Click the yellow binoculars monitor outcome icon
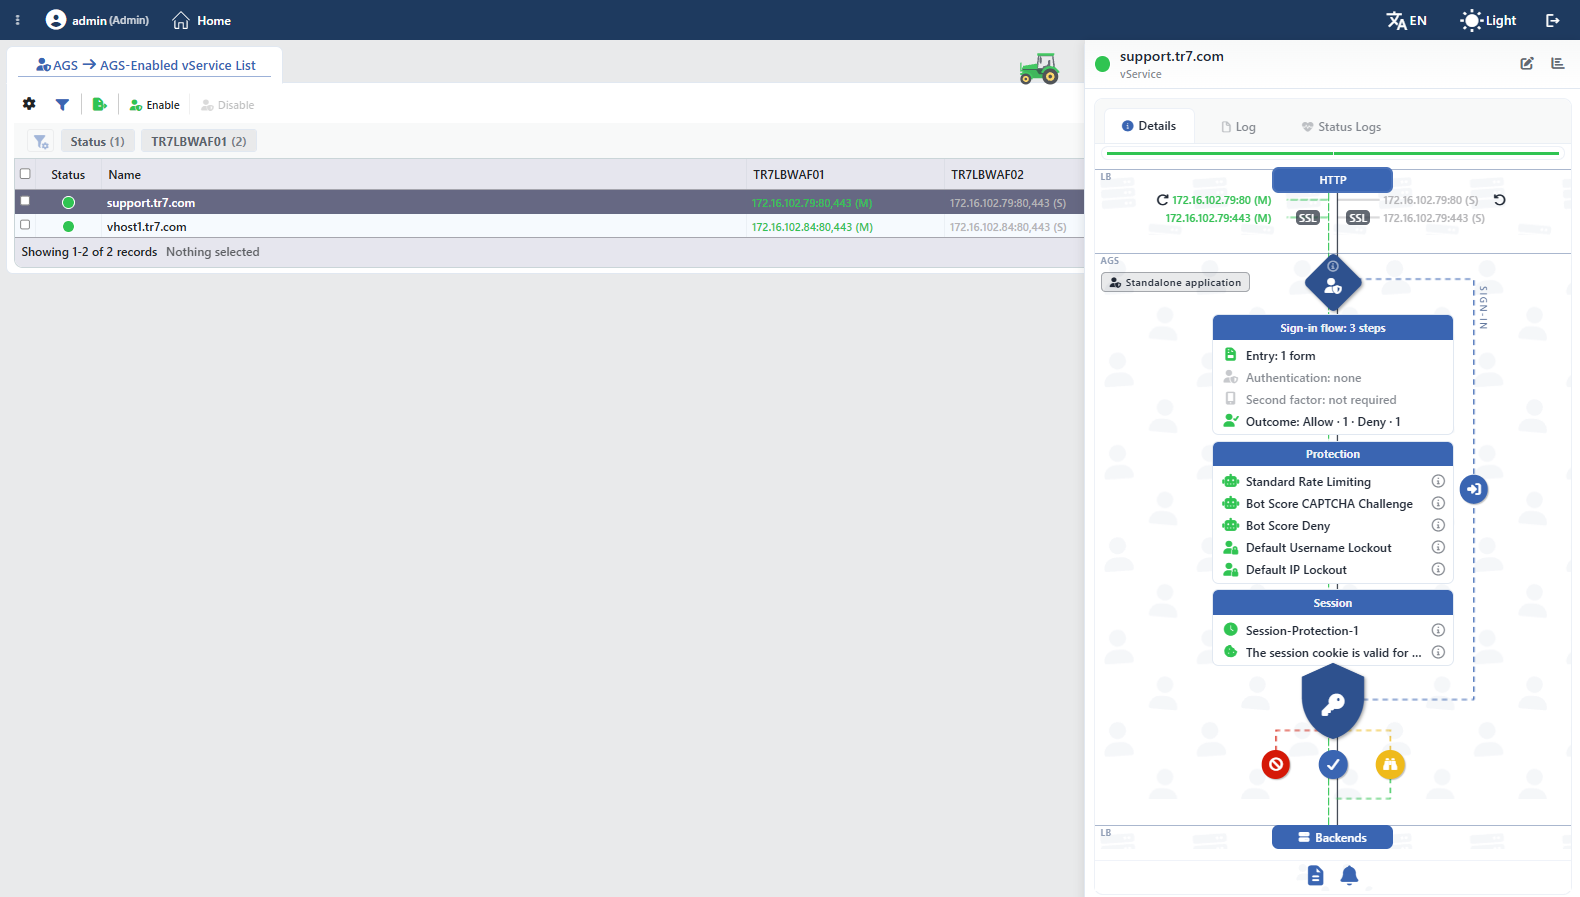The image size is (1580, 897). point(1390,765)
